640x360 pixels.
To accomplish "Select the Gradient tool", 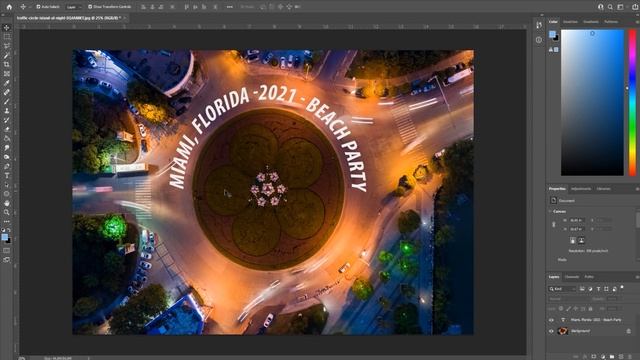I will tap(7, 139).
